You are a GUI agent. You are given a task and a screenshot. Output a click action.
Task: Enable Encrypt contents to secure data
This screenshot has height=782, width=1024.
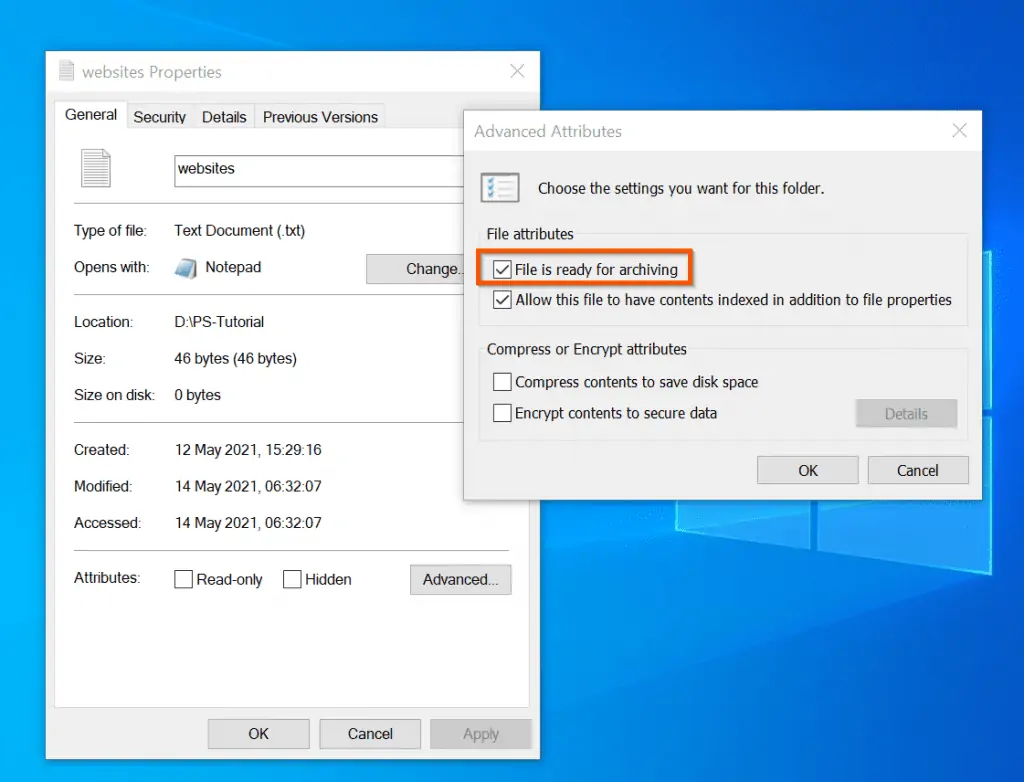502,413
